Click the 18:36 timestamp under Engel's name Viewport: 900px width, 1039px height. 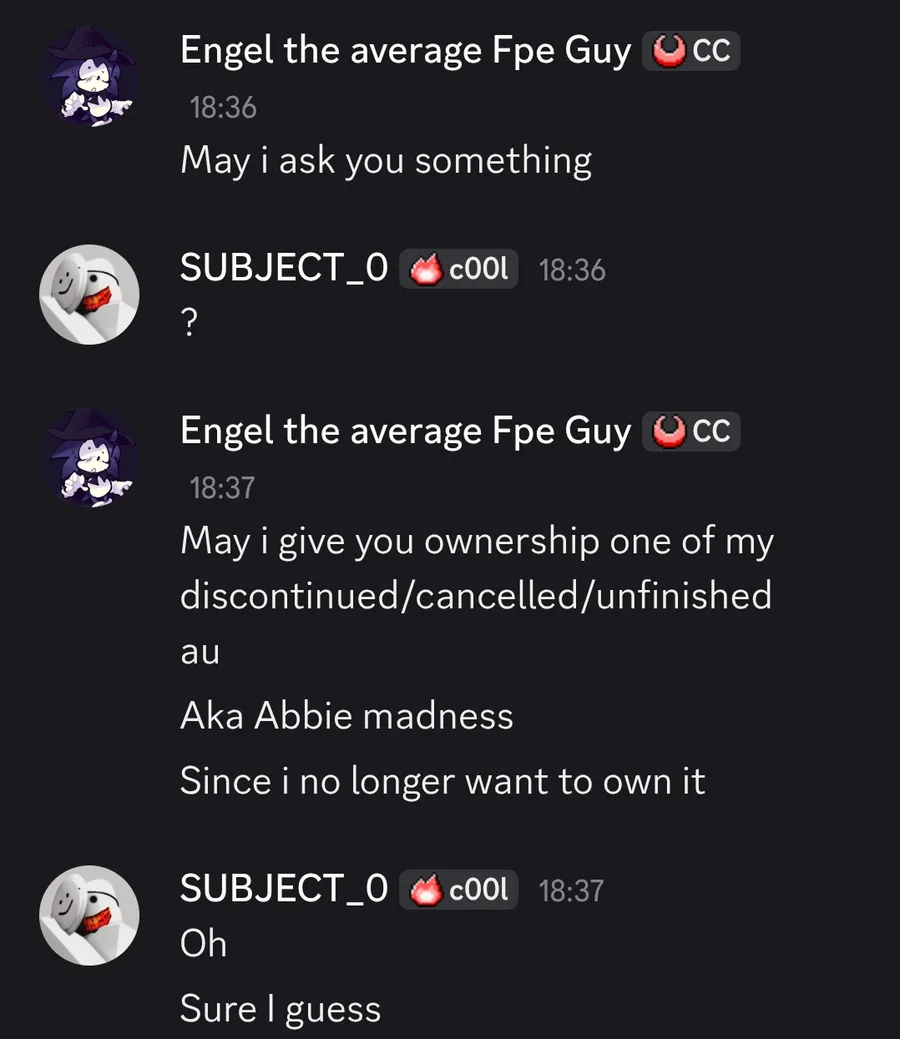[223, 107]
